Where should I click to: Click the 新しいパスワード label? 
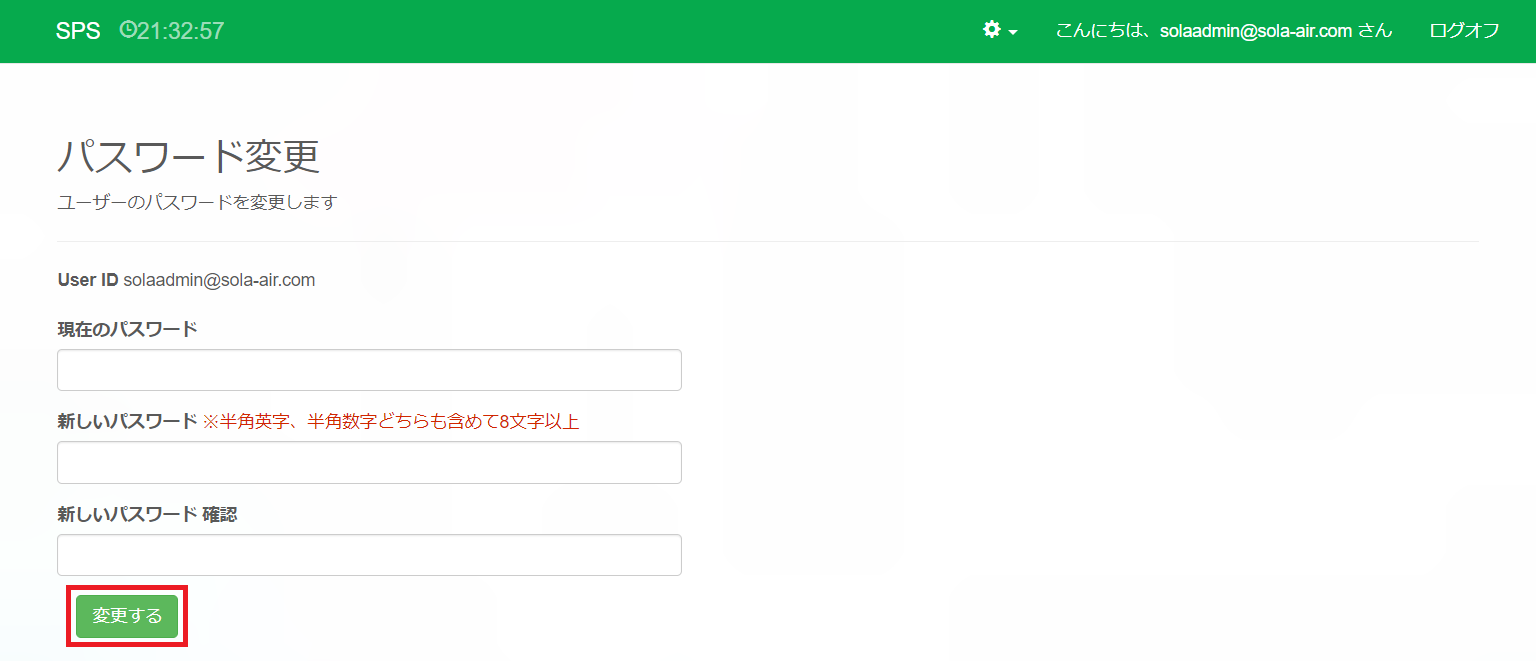[x=127, y=421]
